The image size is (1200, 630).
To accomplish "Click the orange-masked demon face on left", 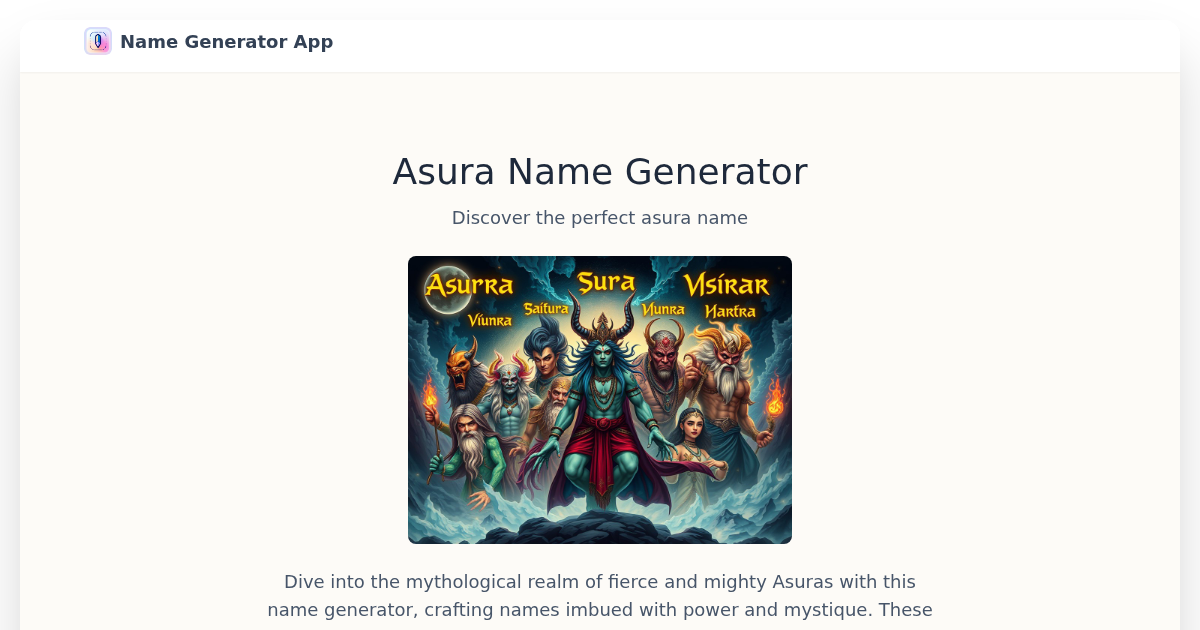I will click(463, 367).
